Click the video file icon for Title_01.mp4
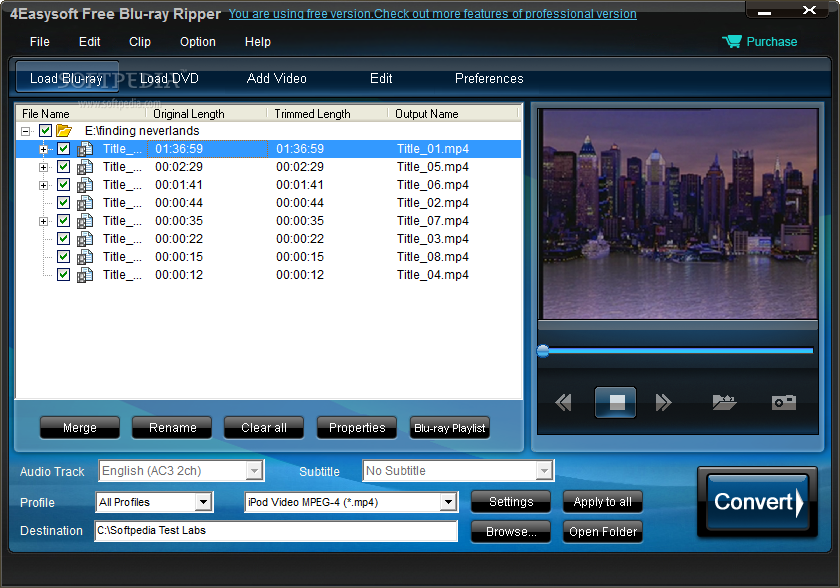Screen dimensions: 840x588 (85, 149)
